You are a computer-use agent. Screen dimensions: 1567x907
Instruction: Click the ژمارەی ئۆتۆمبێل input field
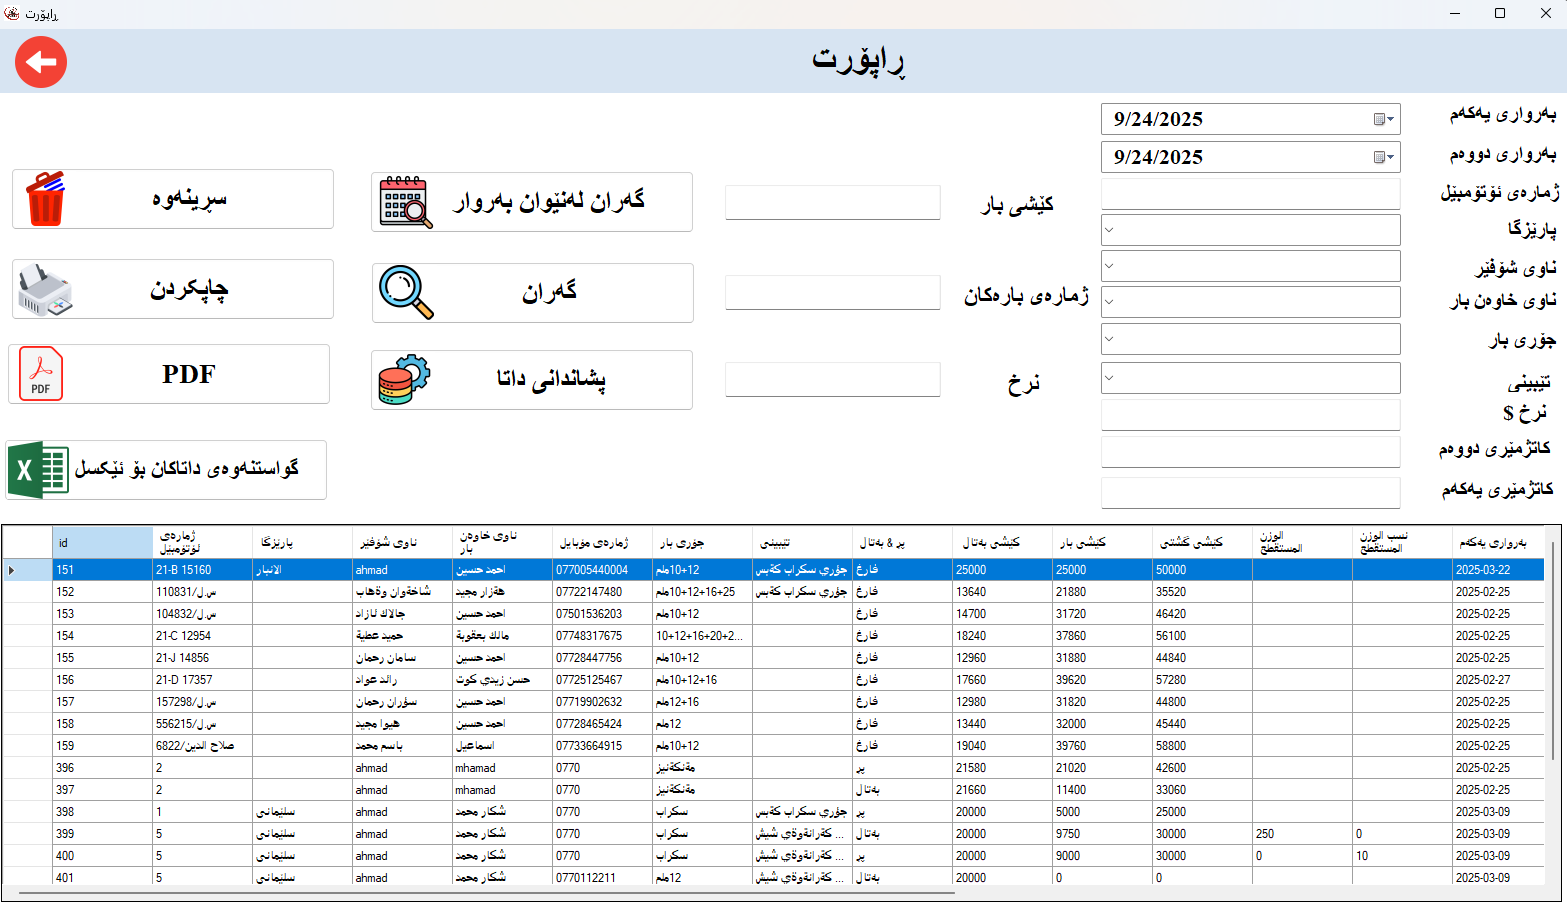click(1250, 194)
